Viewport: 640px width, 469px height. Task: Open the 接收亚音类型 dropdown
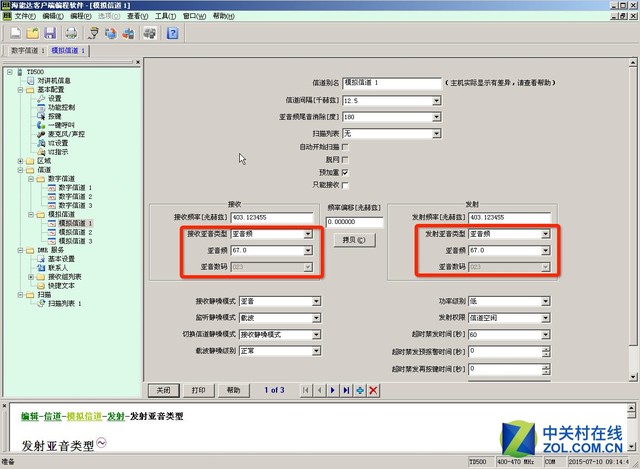(x=308, y=234)
